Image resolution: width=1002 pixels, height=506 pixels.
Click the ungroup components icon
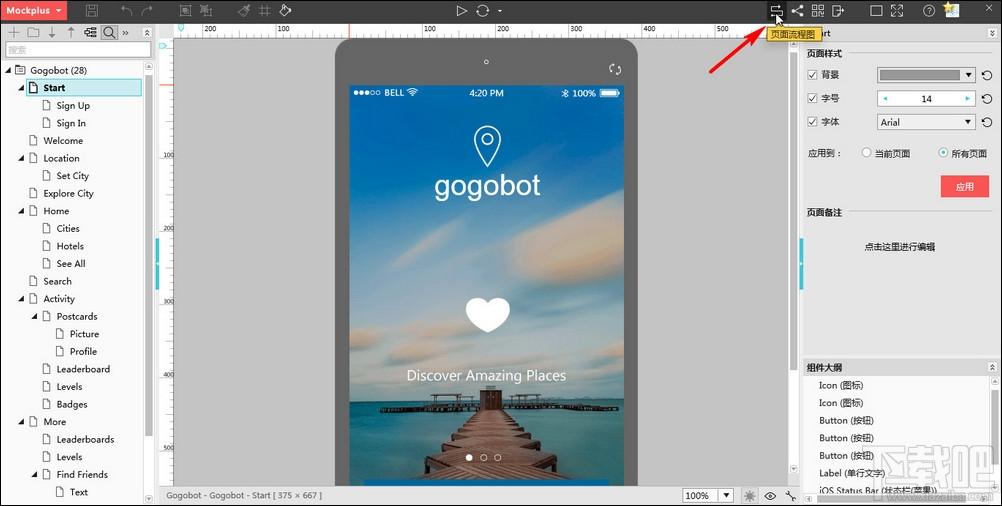[x=206, y=10]
